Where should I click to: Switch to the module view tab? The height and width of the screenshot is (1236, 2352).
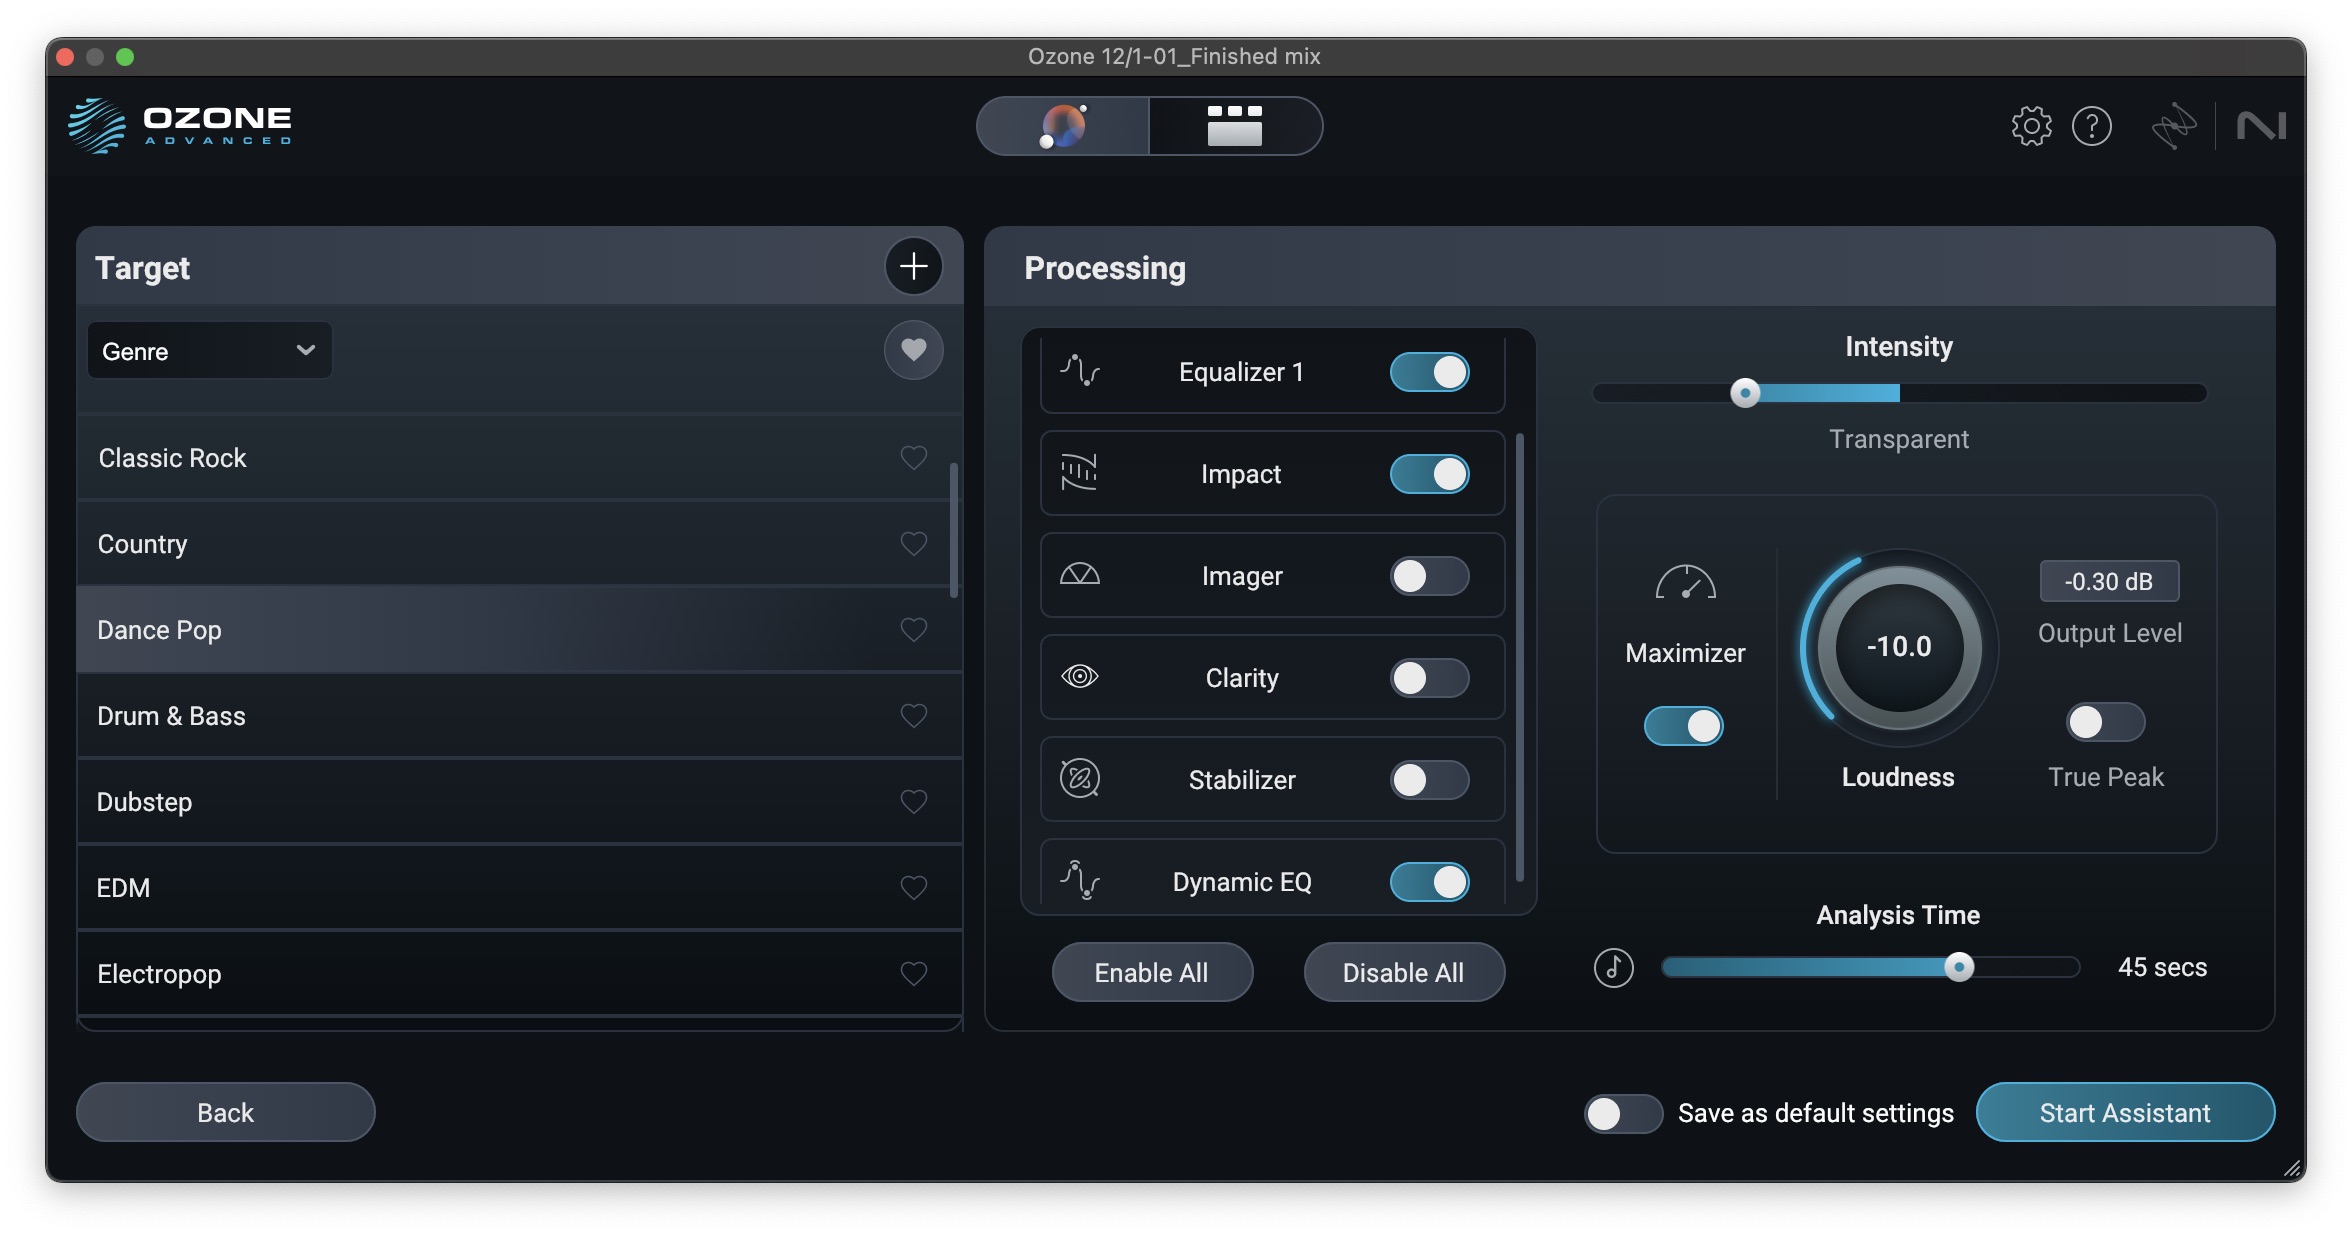tap(1235, 126)
